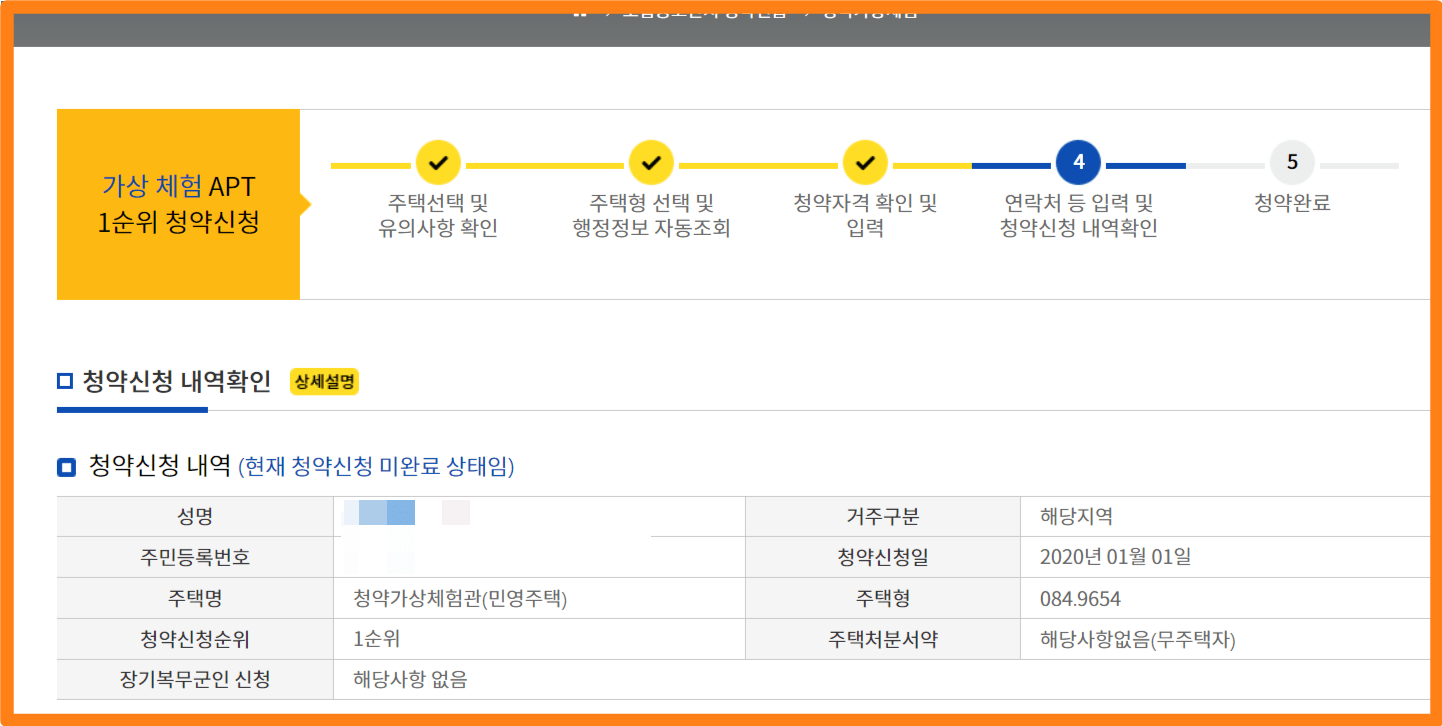The image size is (1442, 726).
Task: Click the 청약신청순위 header cell
Action: coord(195,639)
